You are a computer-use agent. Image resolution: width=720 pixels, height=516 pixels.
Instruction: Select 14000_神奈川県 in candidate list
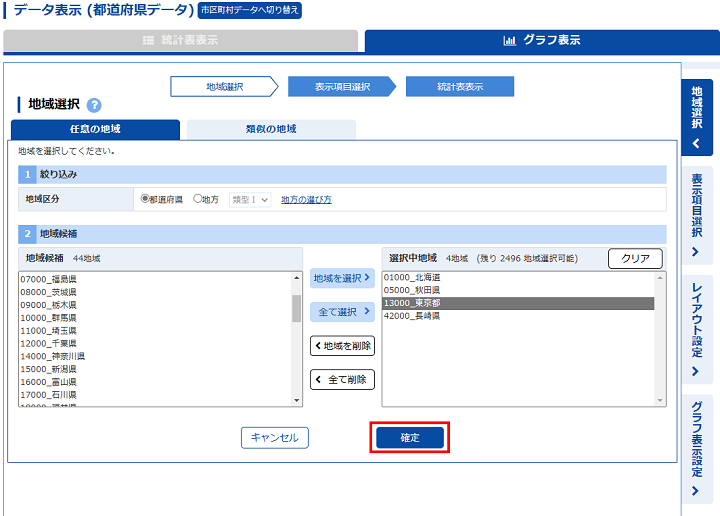(x=155, y=356)
